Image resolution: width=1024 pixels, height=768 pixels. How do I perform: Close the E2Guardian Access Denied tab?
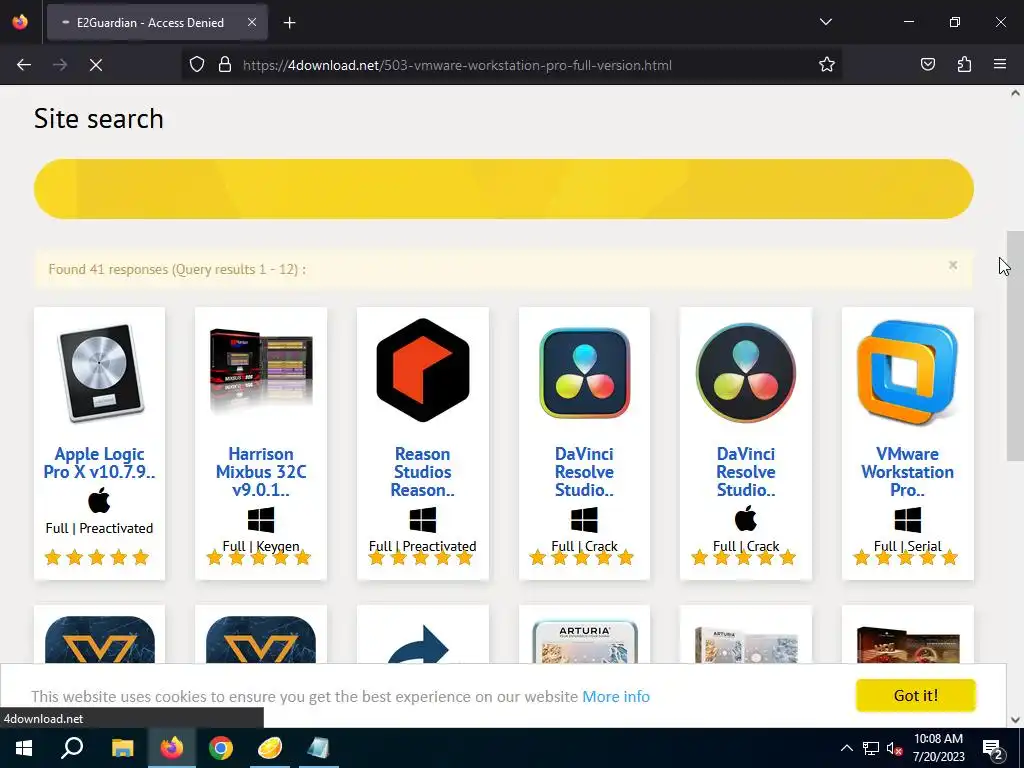point(251,22)
